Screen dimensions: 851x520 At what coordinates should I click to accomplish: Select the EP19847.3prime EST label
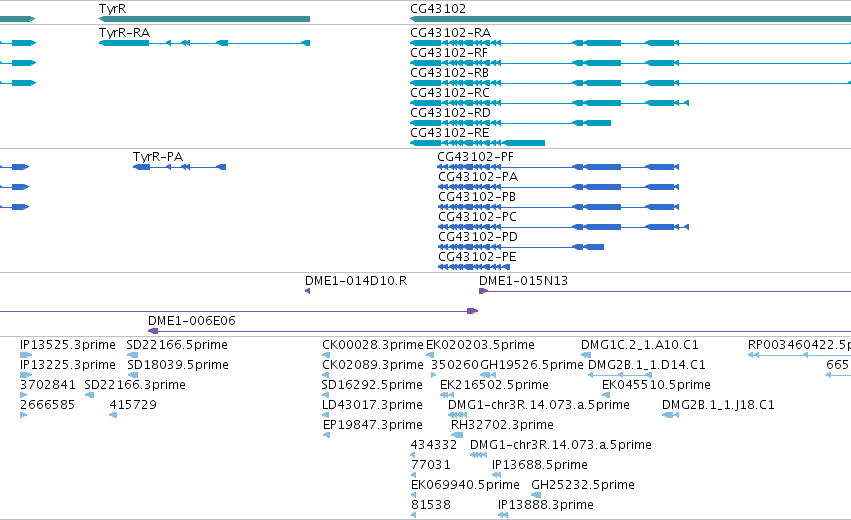(x=372, y=425)
